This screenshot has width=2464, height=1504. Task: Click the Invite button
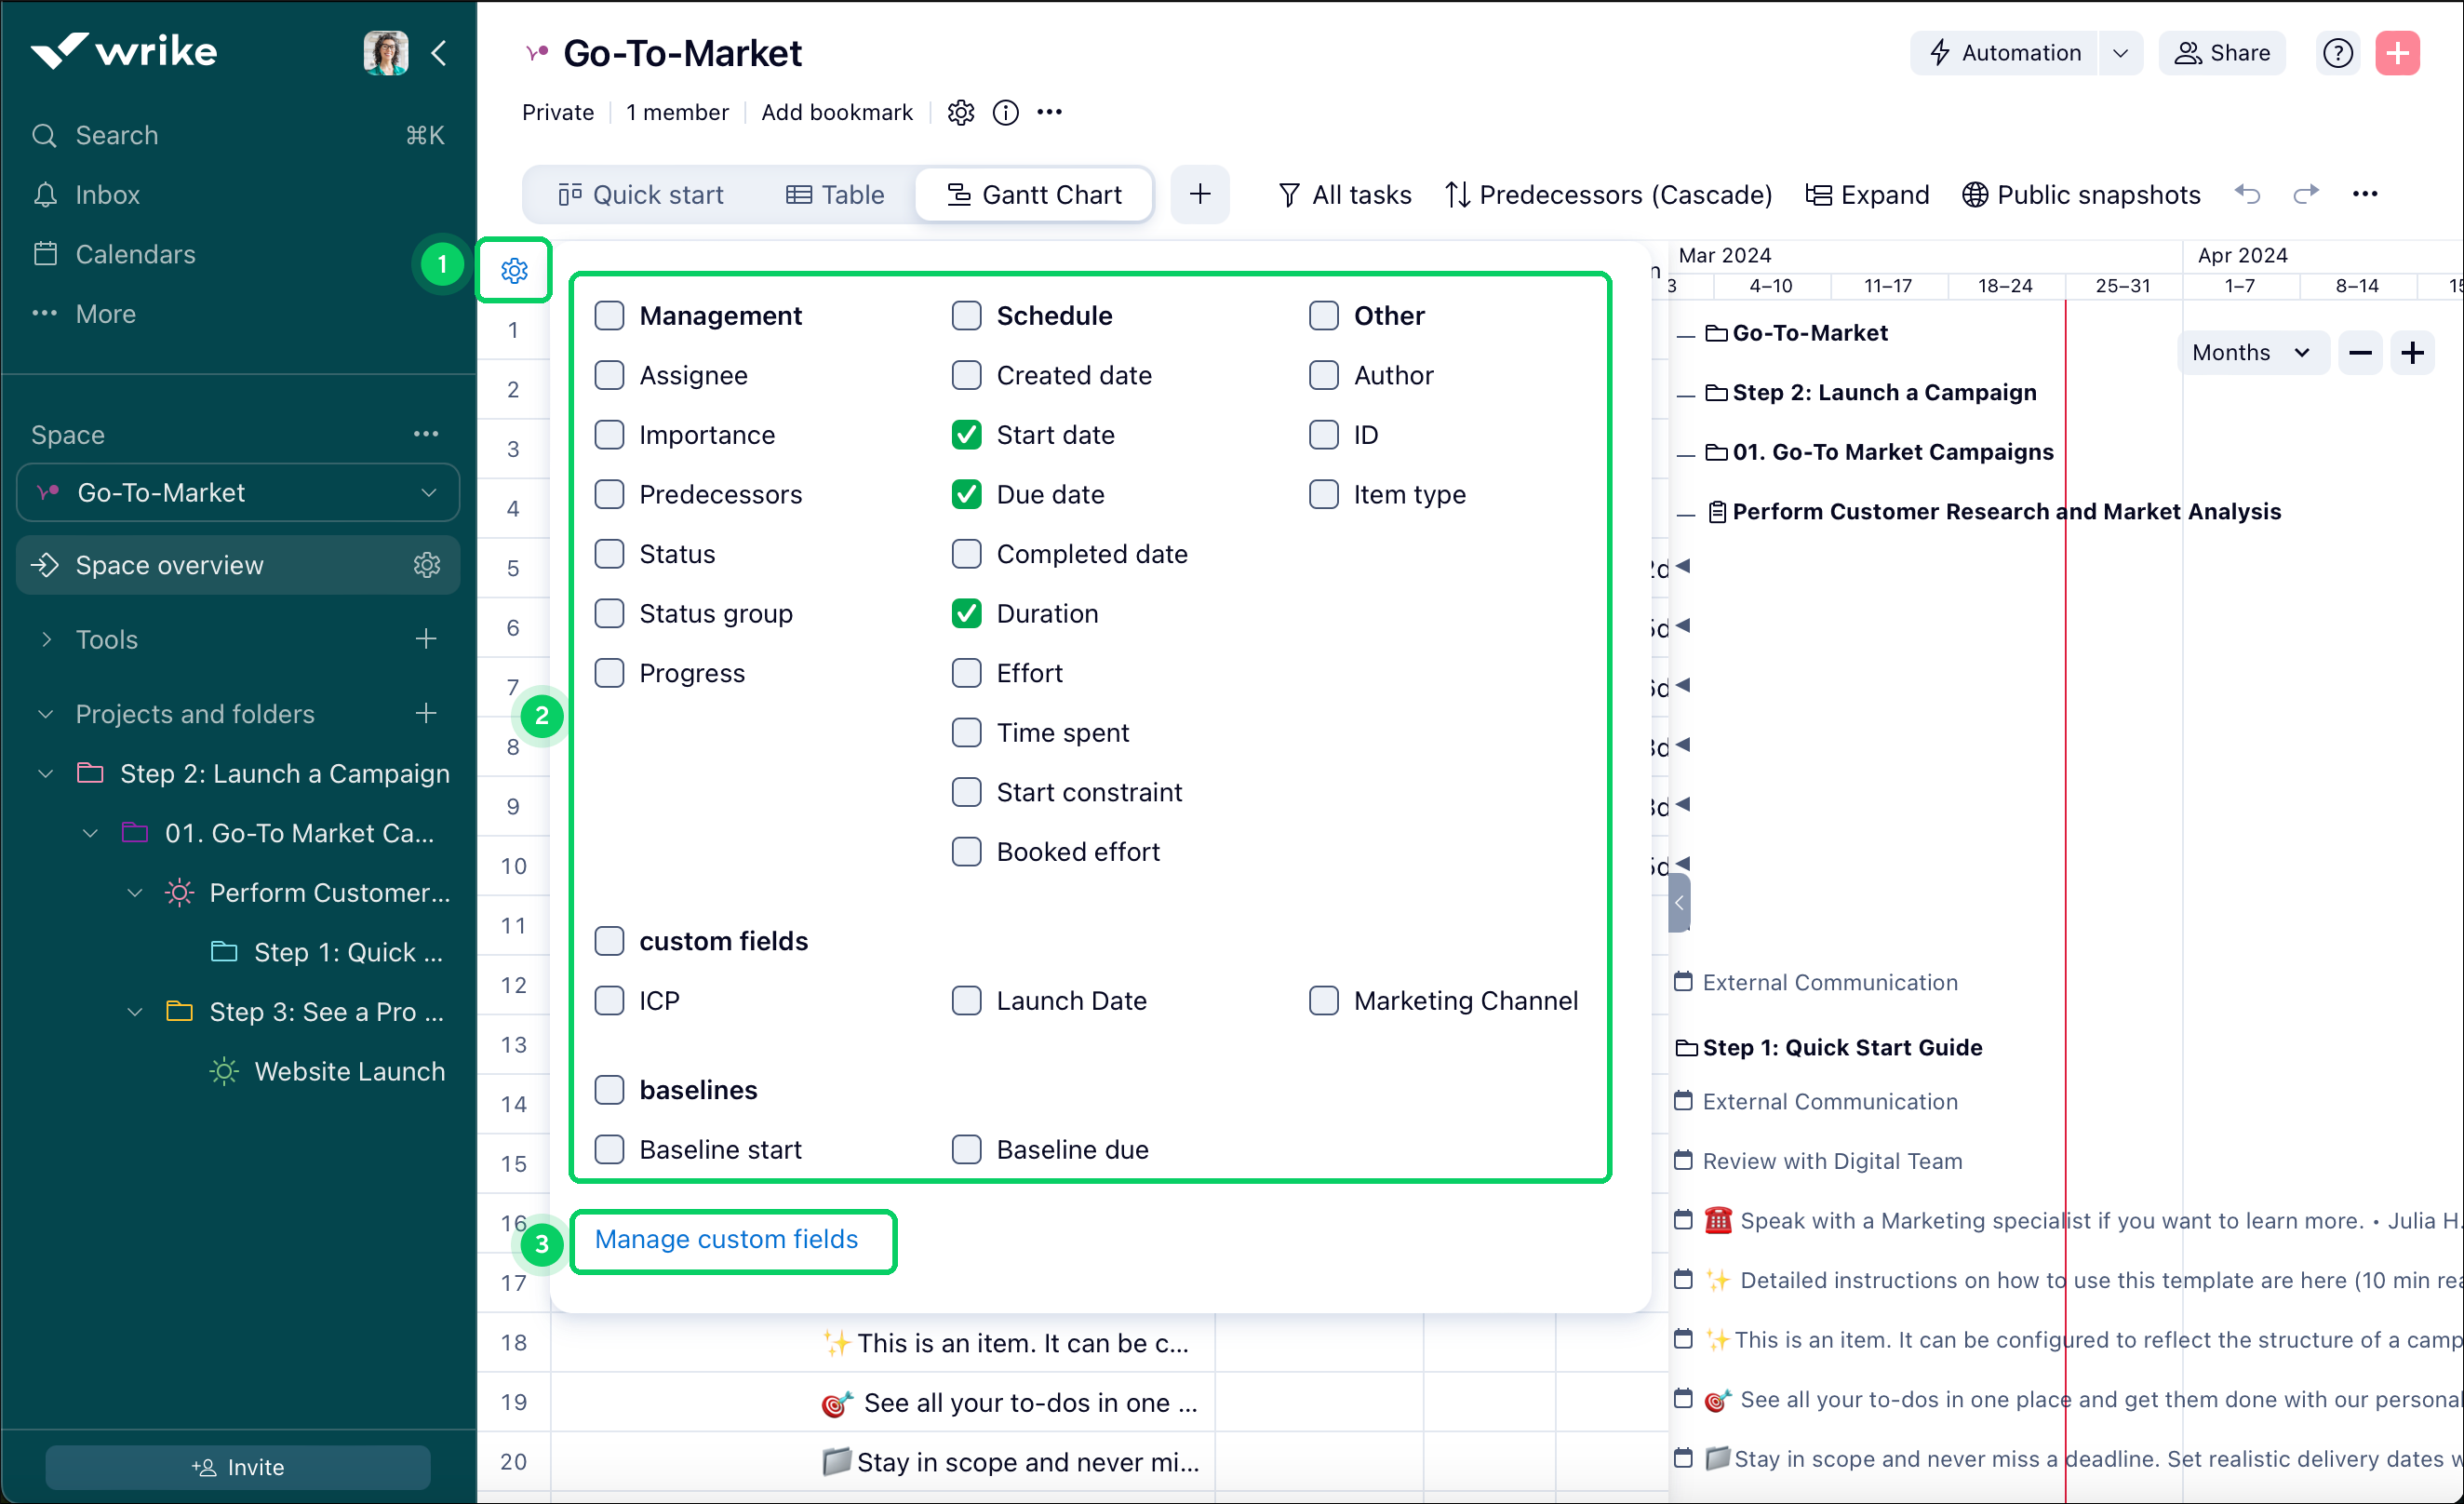tap(237, 1466)
